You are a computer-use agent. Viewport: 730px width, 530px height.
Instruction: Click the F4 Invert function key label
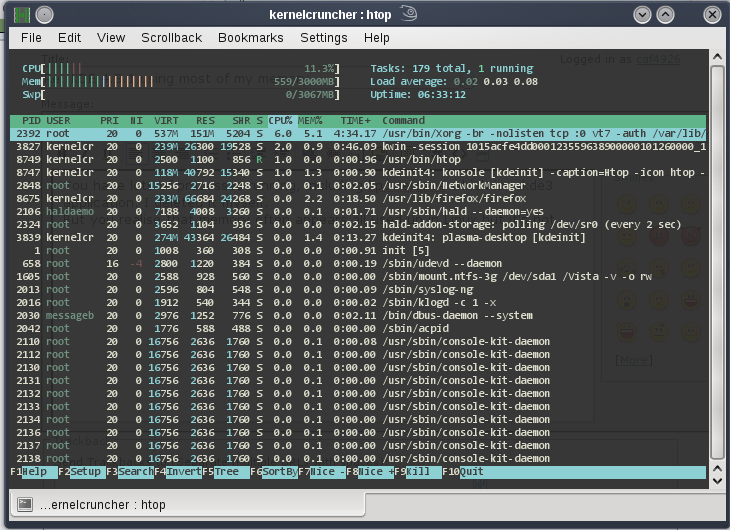pos(178,472)
